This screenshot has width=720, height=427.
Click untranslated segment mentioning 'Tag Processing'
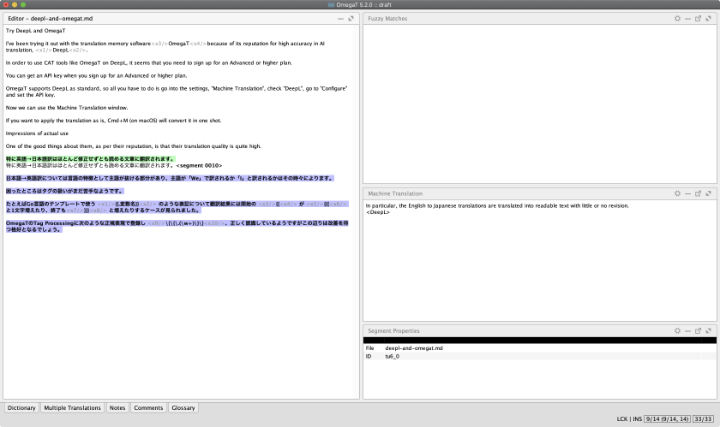(x=177, y=226)
